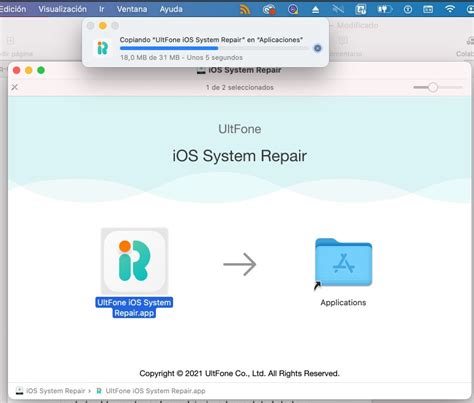This screenshot has width=474, height=403.
Task: Click the UltFone iOS System Repair.app label
Action: [134, 308]
